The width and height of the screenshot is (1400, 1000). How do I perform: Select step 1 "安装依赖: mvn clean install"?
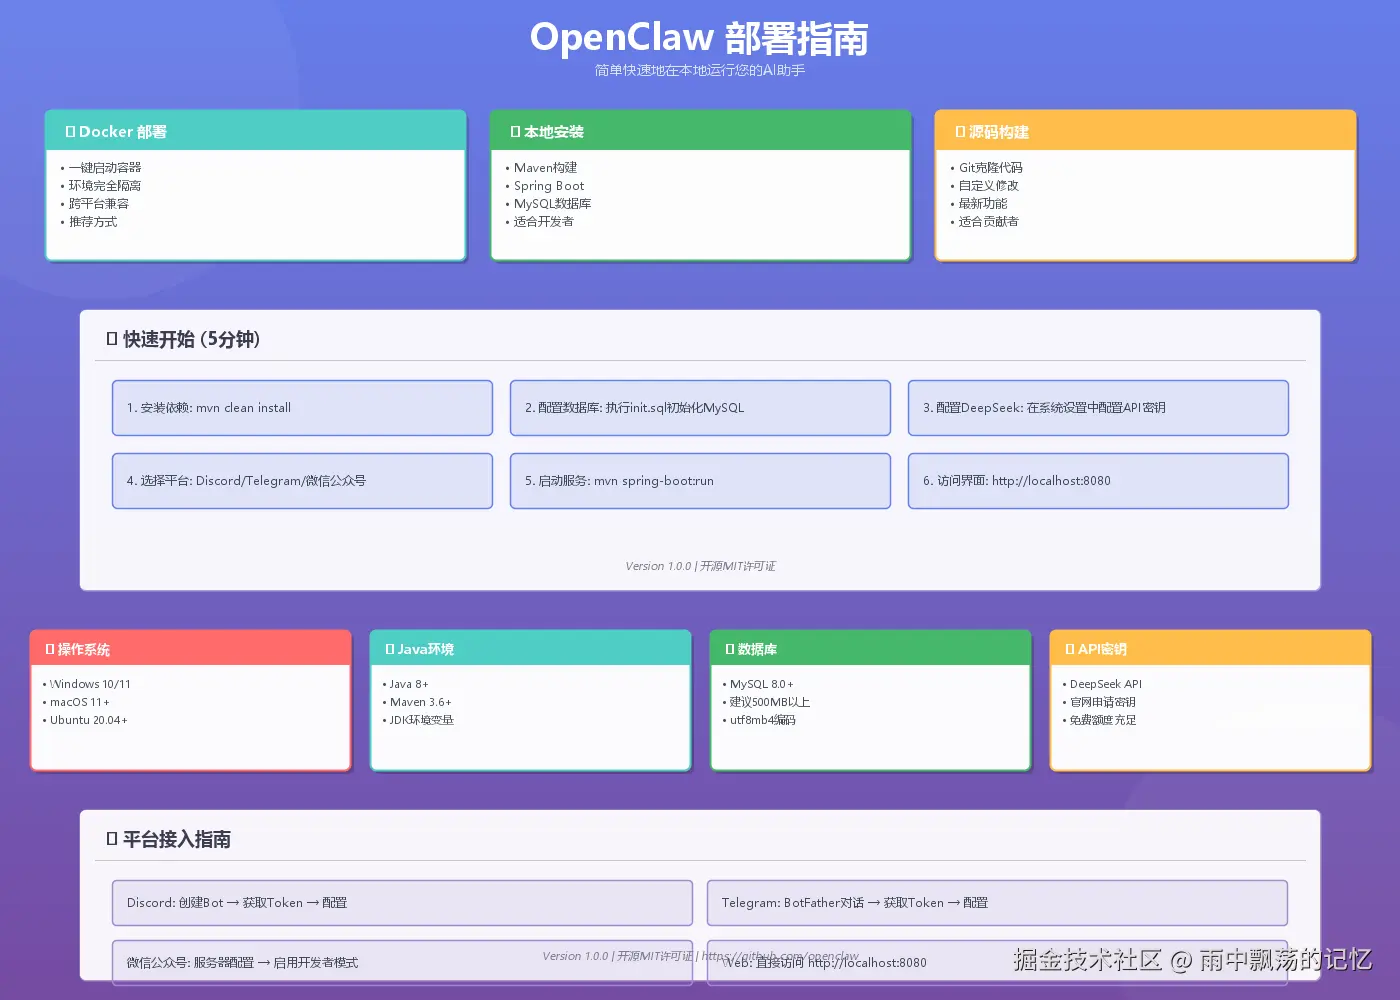coord(302,408)
